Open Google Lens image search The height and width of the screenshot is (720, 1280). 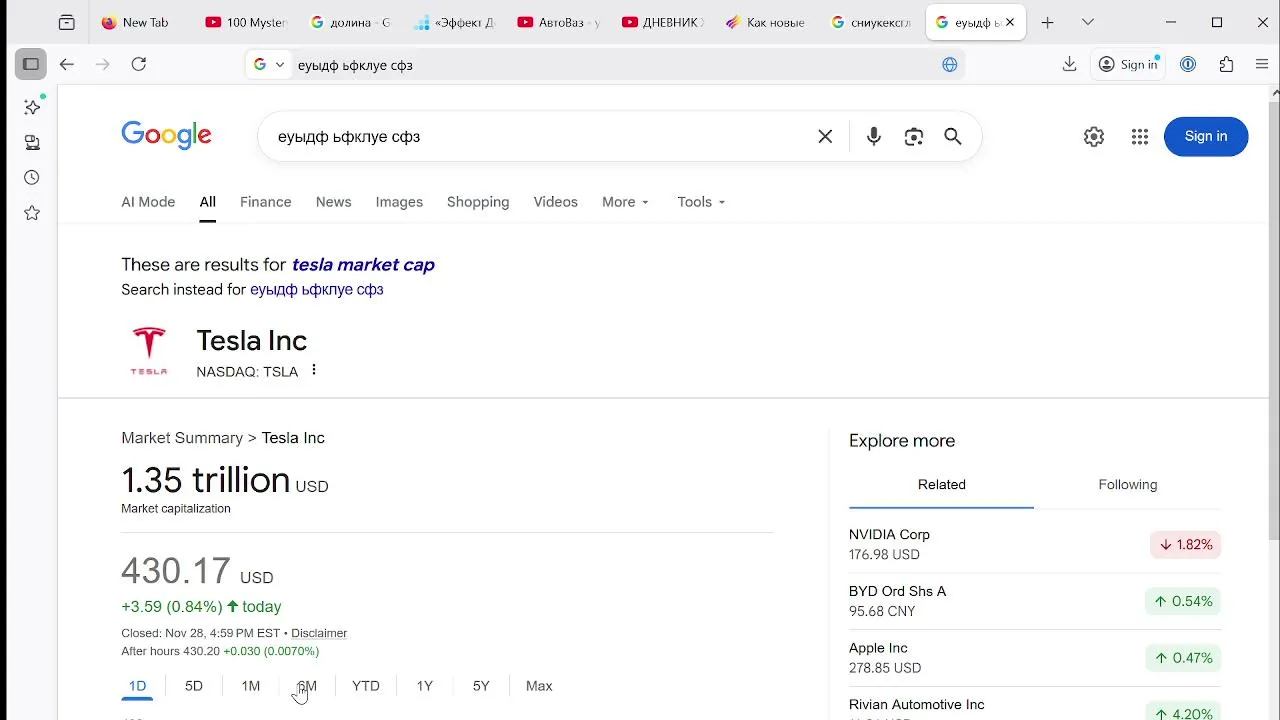click(913, 137)
